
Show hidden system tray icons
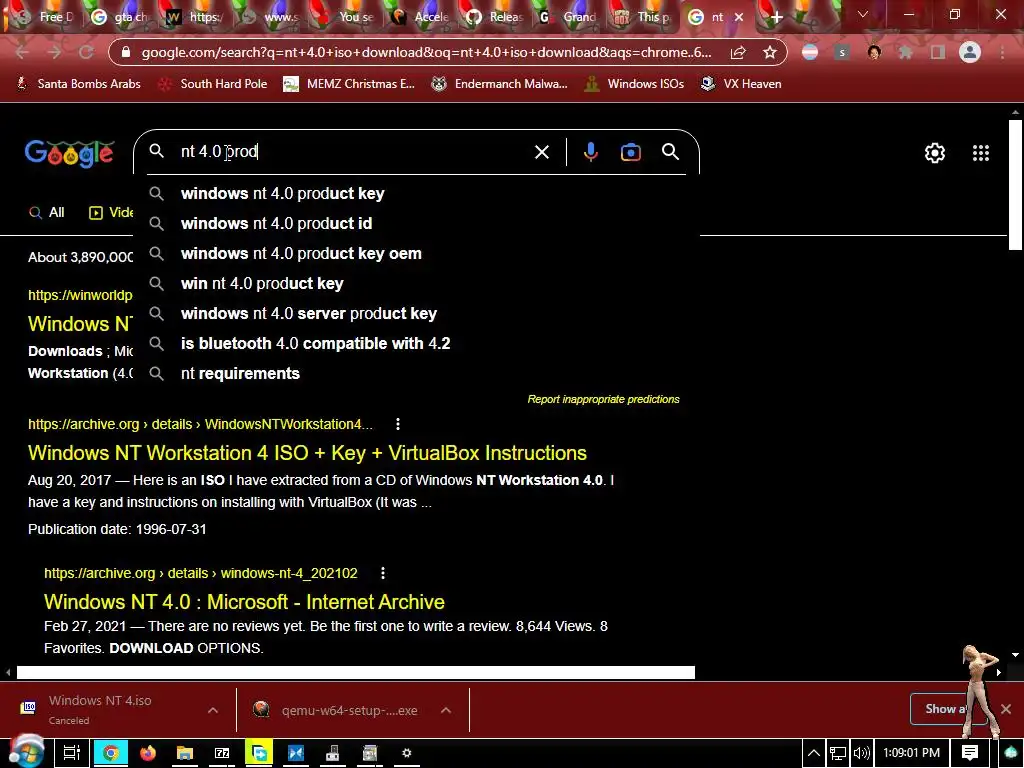tap(814, 753)
